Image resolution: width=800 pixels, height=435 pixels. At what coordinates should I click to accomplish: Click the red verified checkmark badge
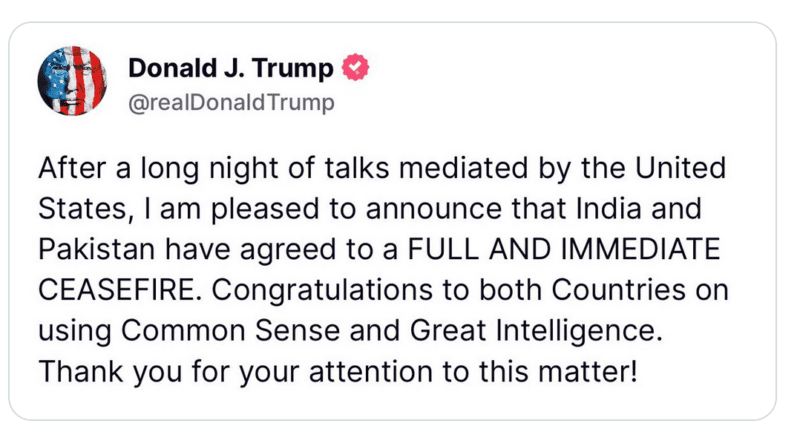click(355, 67)
